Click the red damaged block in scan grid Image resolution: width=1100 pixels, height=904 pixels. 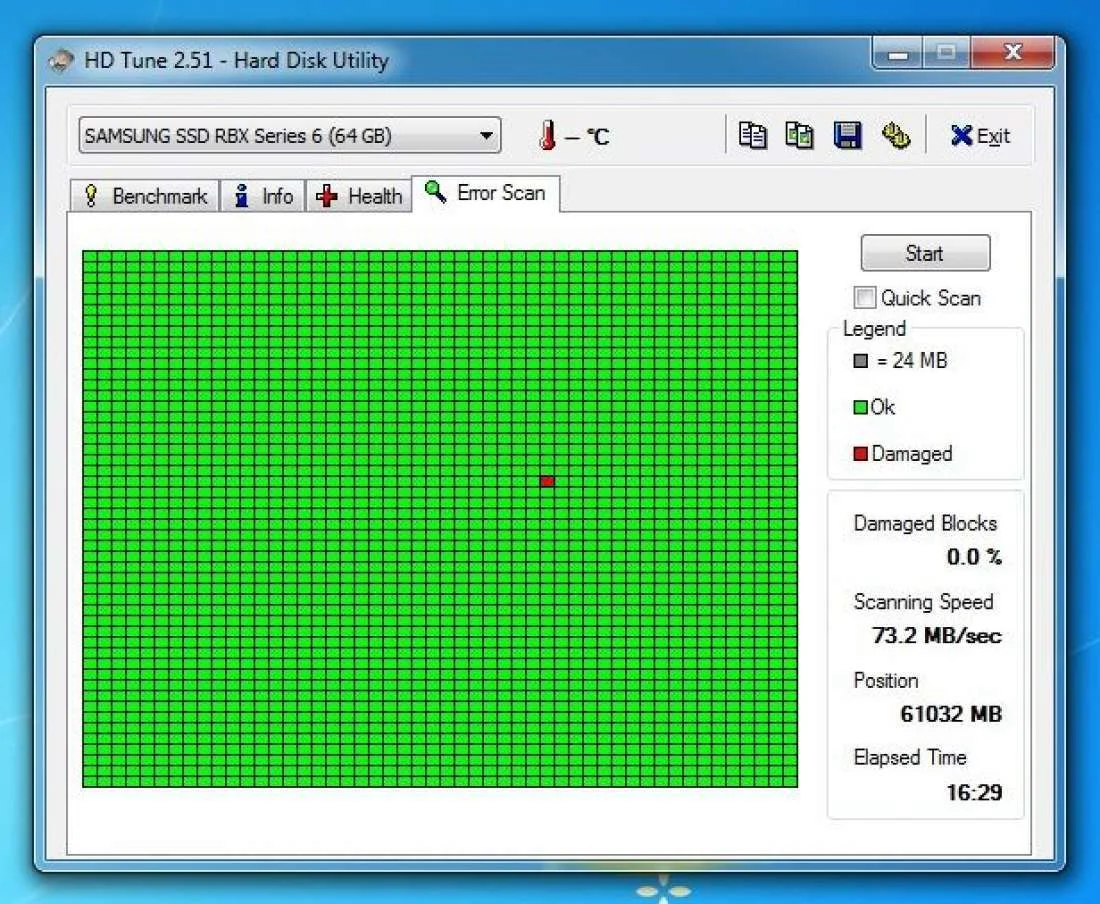(548, 481)
